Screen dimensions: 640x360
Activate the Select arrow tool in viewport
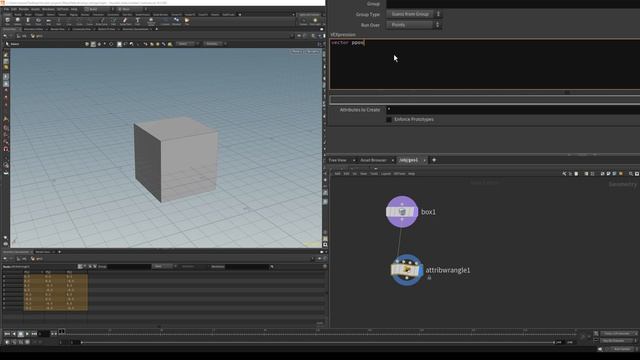click(7, 44)
